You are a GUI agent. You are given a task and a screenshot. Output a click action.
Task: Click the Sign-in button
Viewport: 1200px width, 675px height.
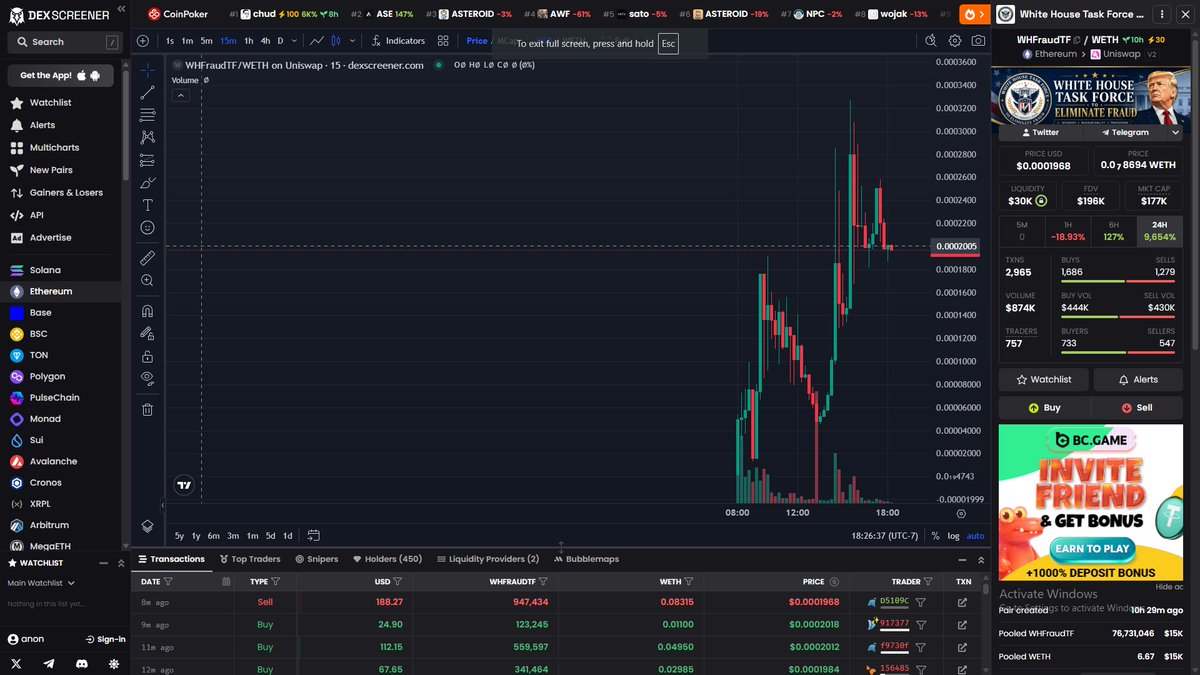(105, 639)
